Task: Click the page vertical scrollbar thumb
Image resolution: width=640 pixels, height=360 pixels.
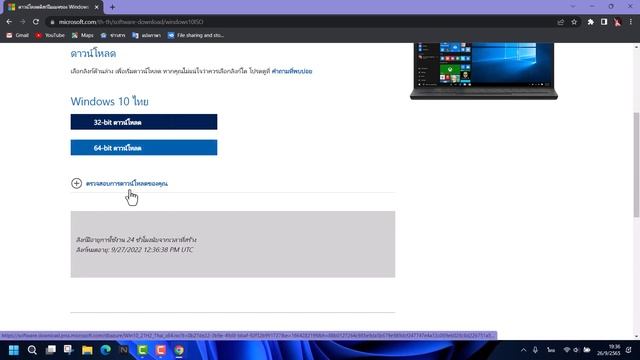Action: [x=636, y=164]
